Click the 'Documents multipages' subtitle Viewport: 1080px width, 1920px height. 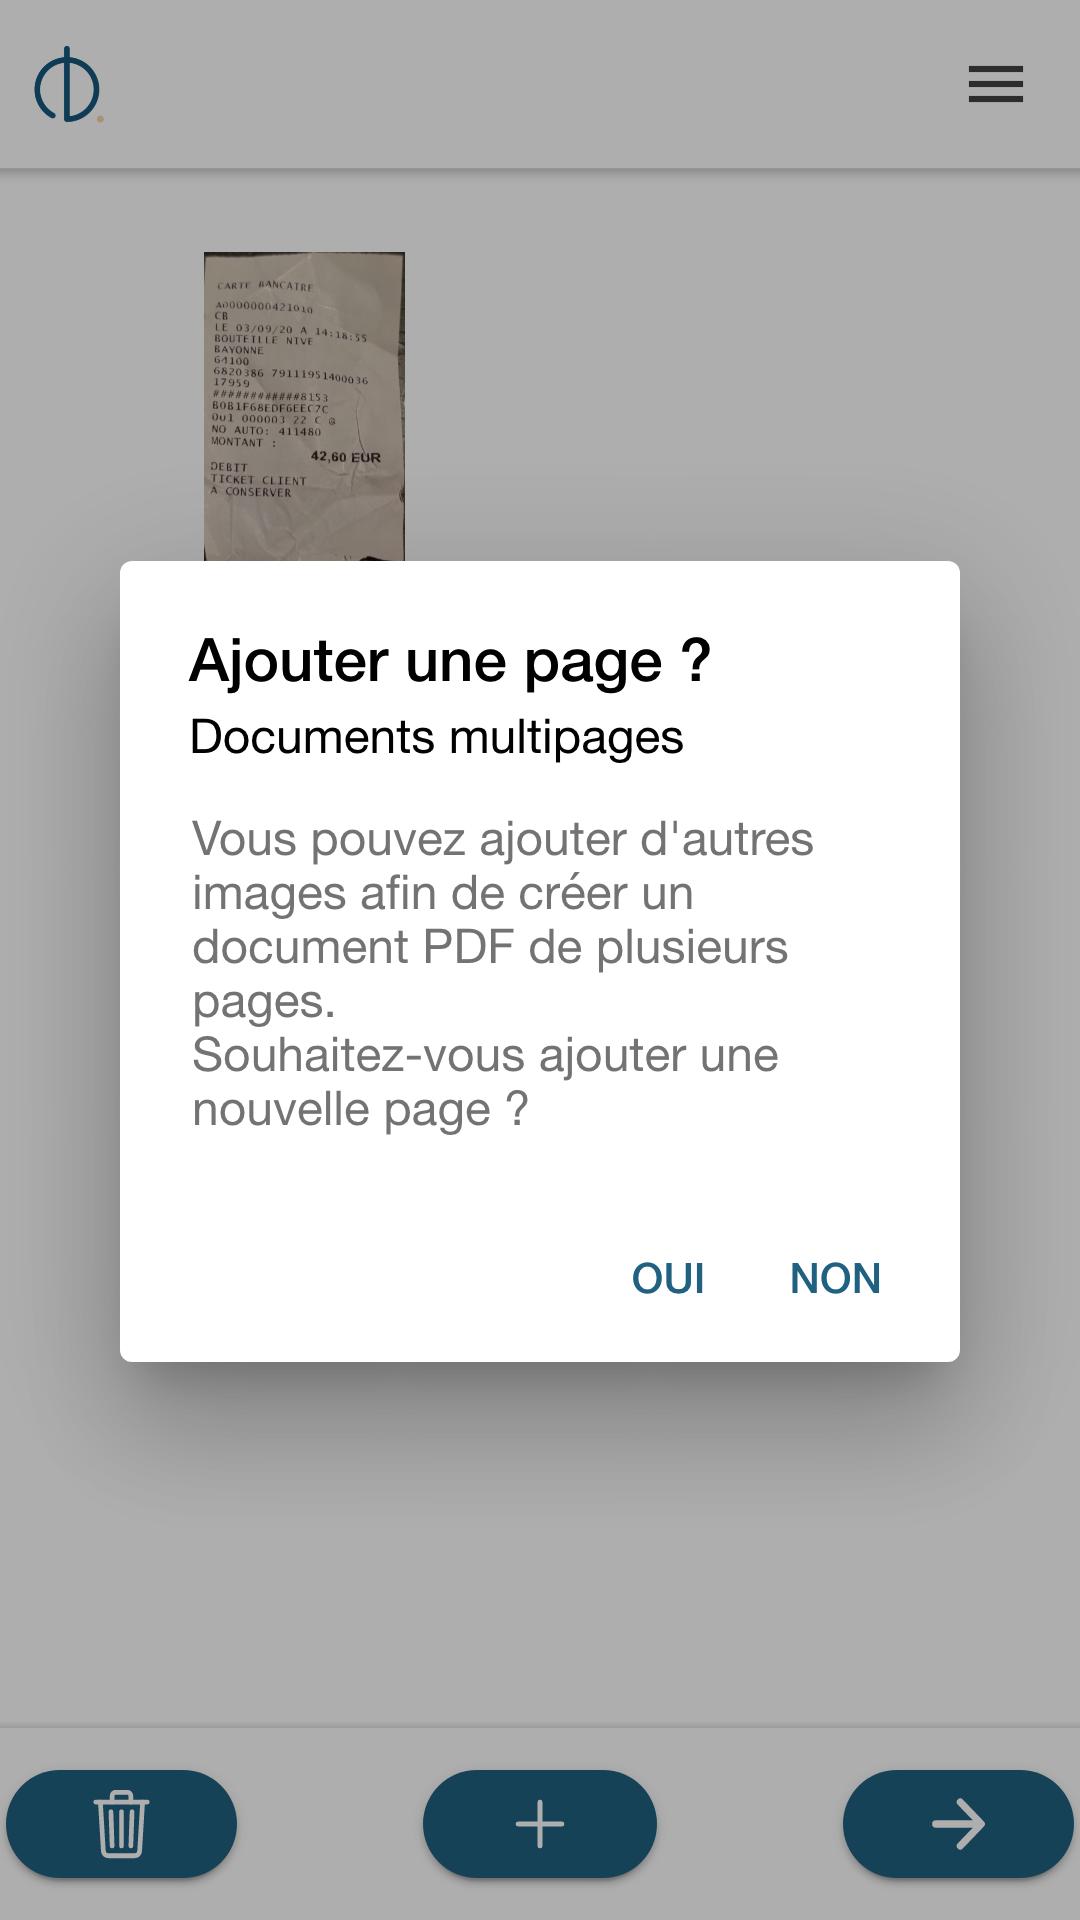click(x=437, y=737)
